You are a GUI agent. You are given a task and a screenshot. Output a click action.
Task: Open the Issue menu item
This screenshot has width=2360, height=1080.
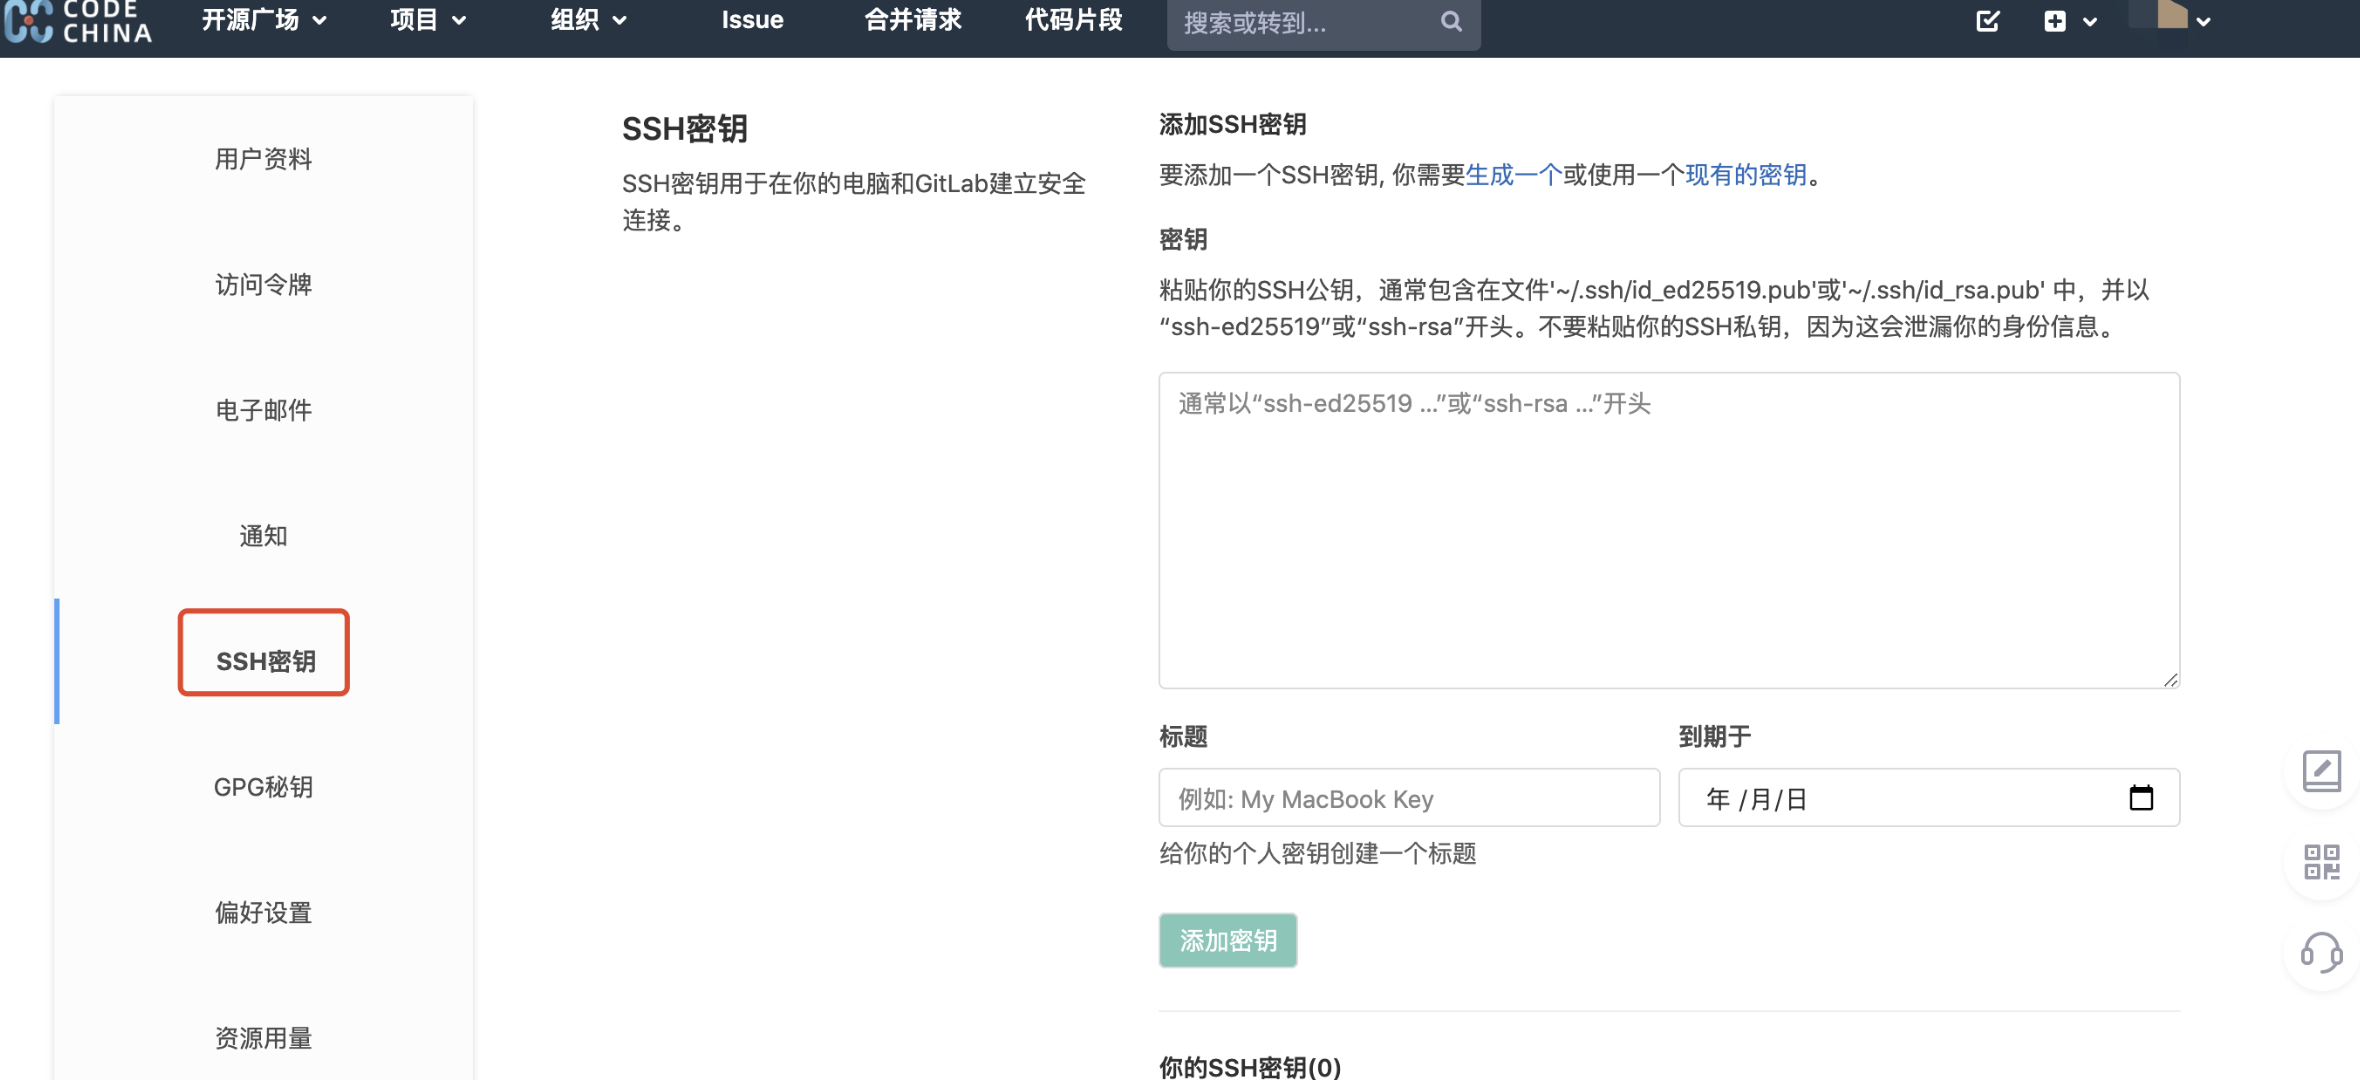(752, 20)
